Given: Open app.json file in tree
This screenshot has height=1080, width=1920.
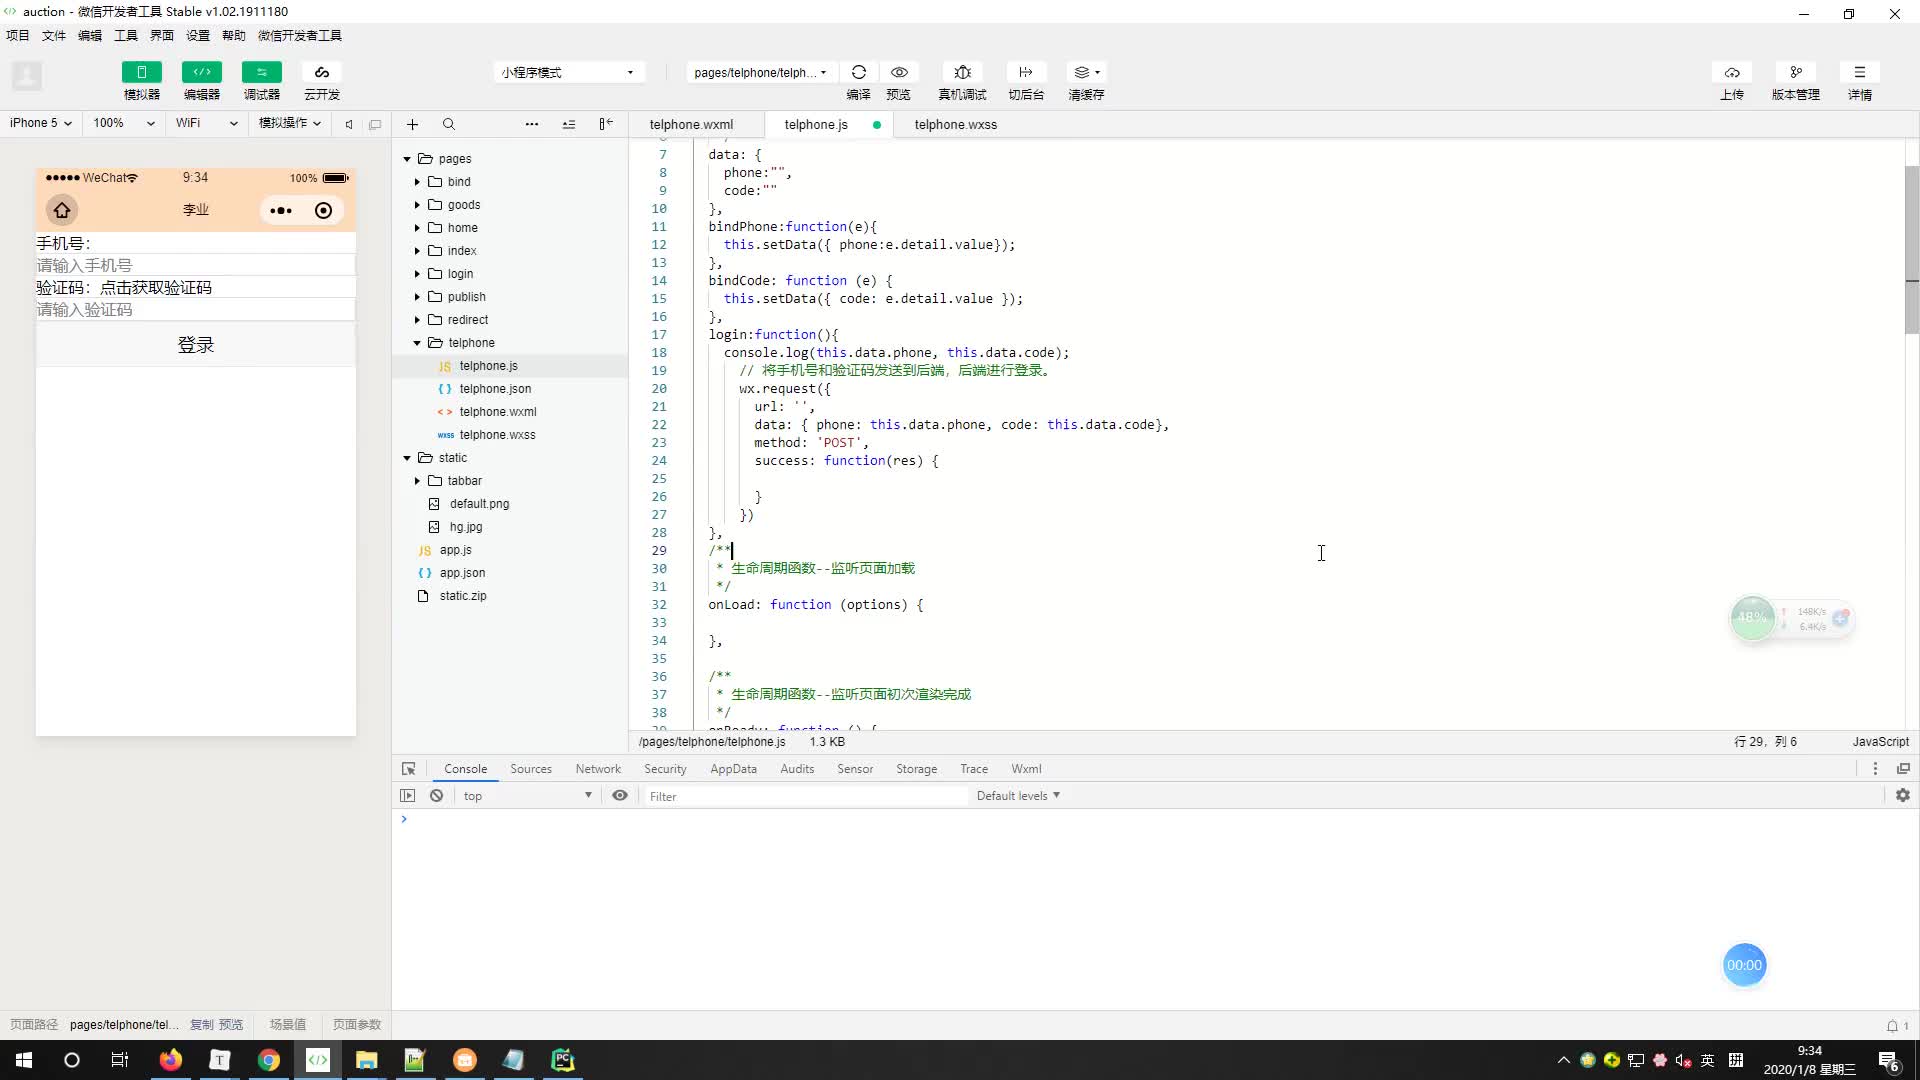Looking at the screenshot, I should (462, 573).
